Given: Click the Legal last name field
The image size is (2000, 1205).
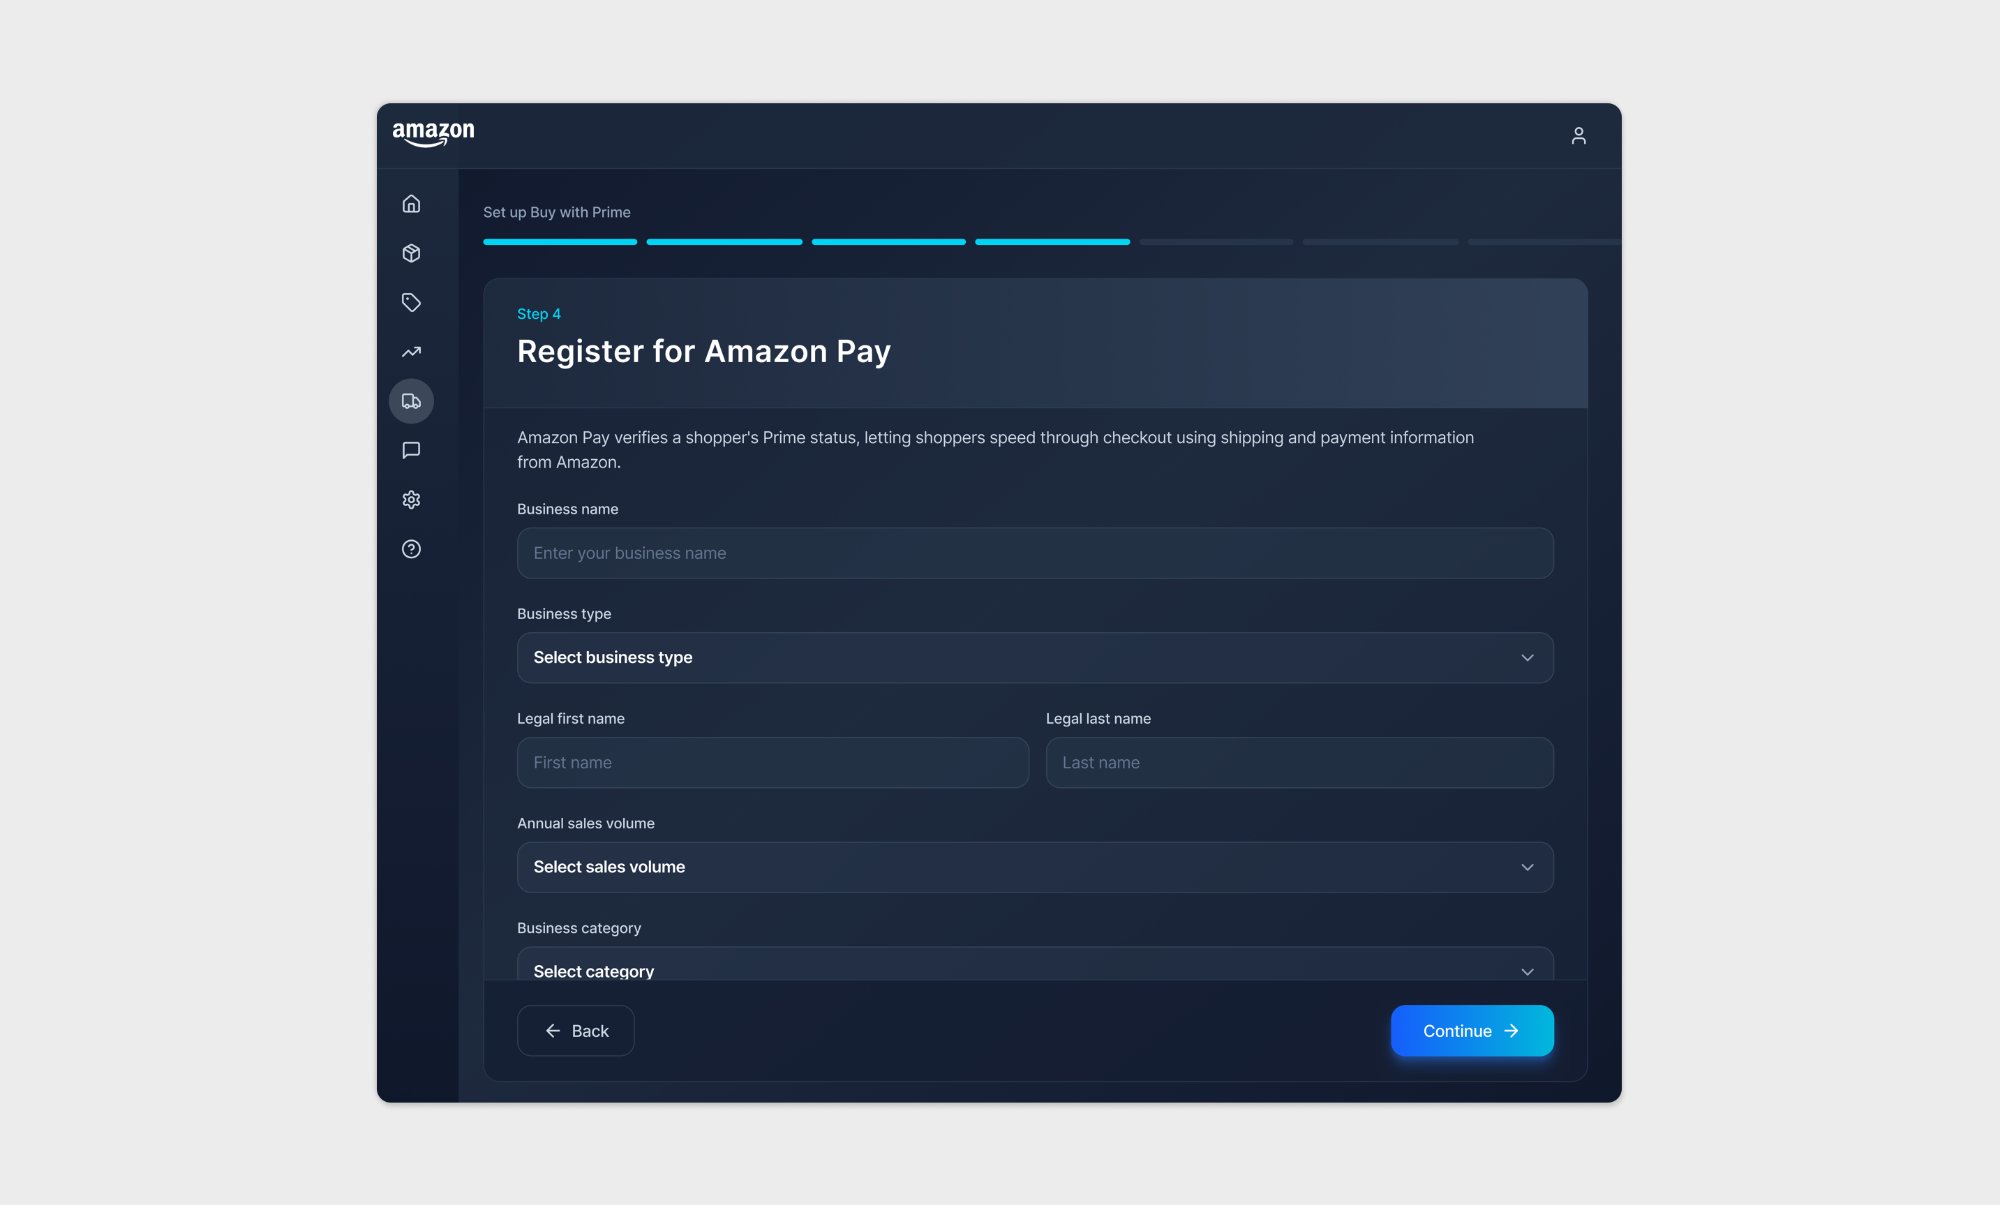Looking at the screenshot, I should 1299,763.
